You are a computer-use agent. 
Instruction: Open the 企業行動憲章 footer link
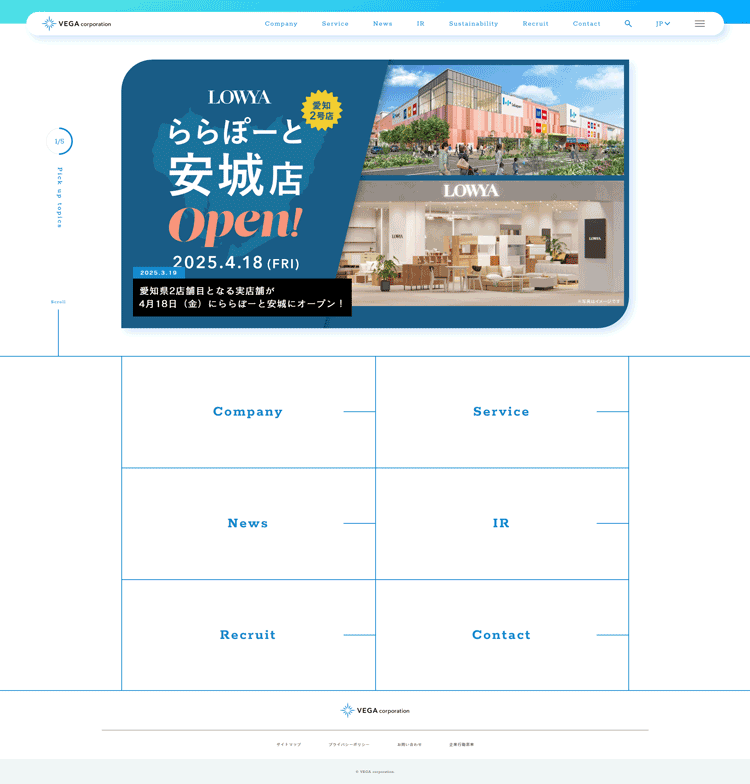click(462, 744)
